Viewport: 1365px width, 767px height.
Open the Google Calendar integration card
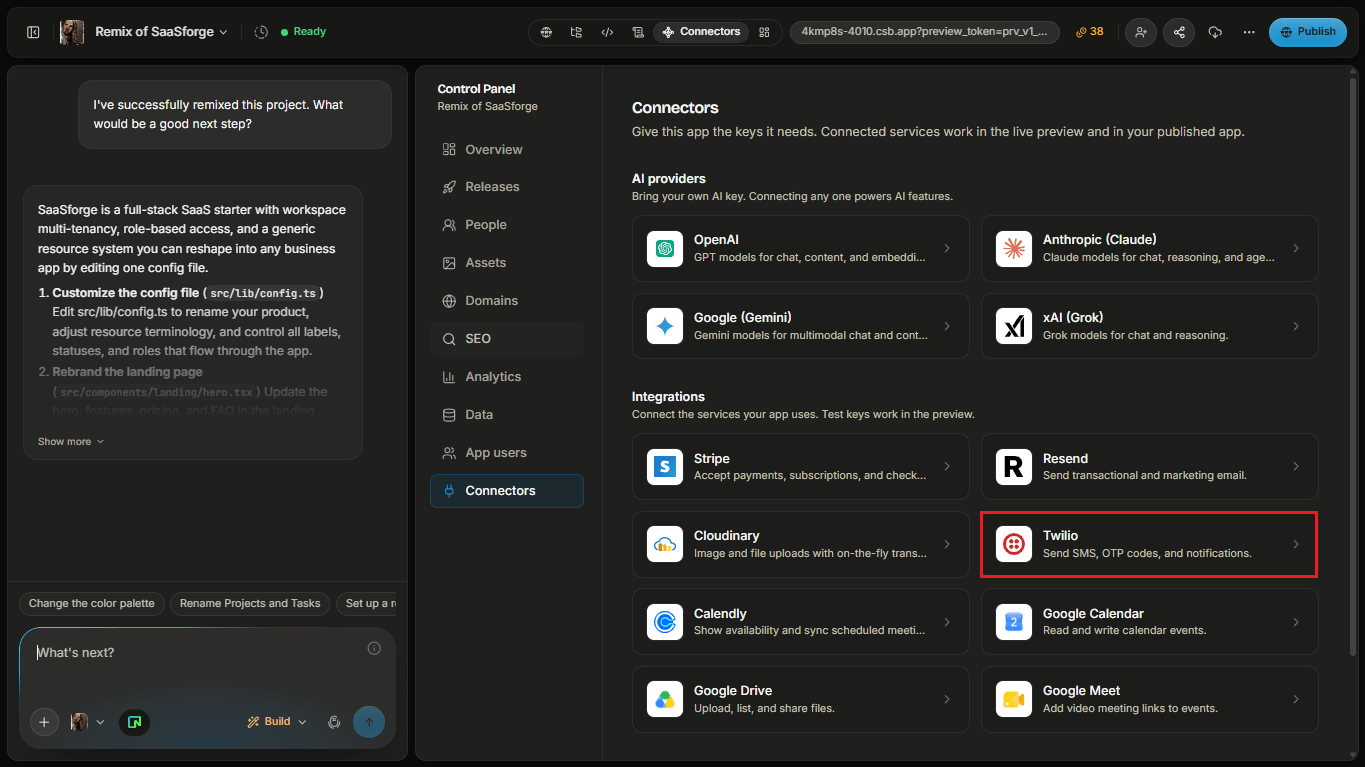pyautogui.click(x=1149, y=622)
